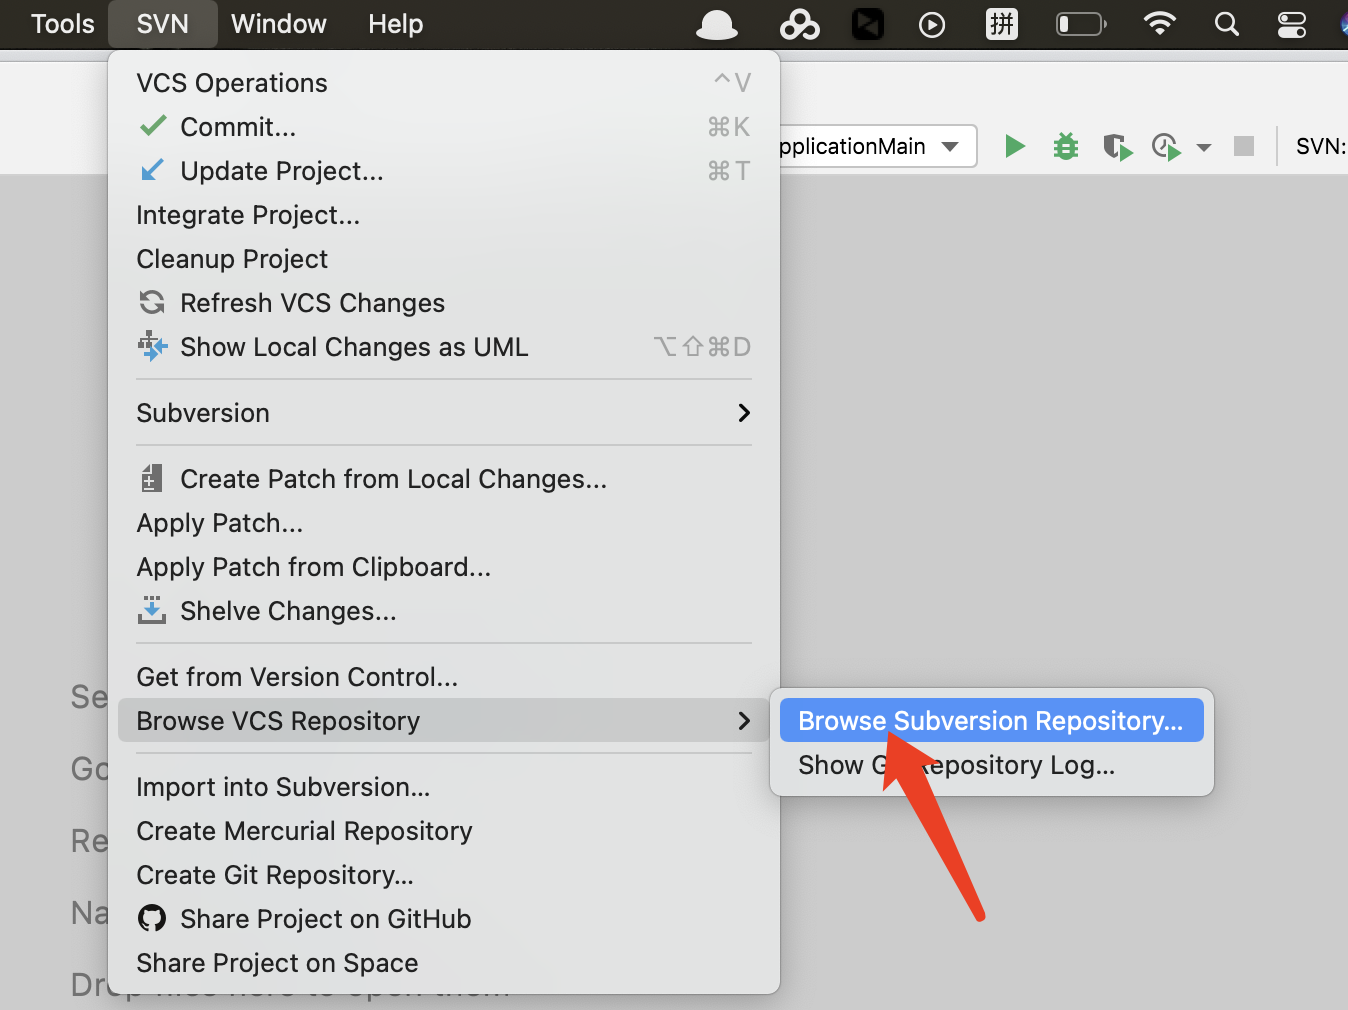Choose Share Project on GitHub
Screen dimensions: 1348x1010
click(444, 919)
